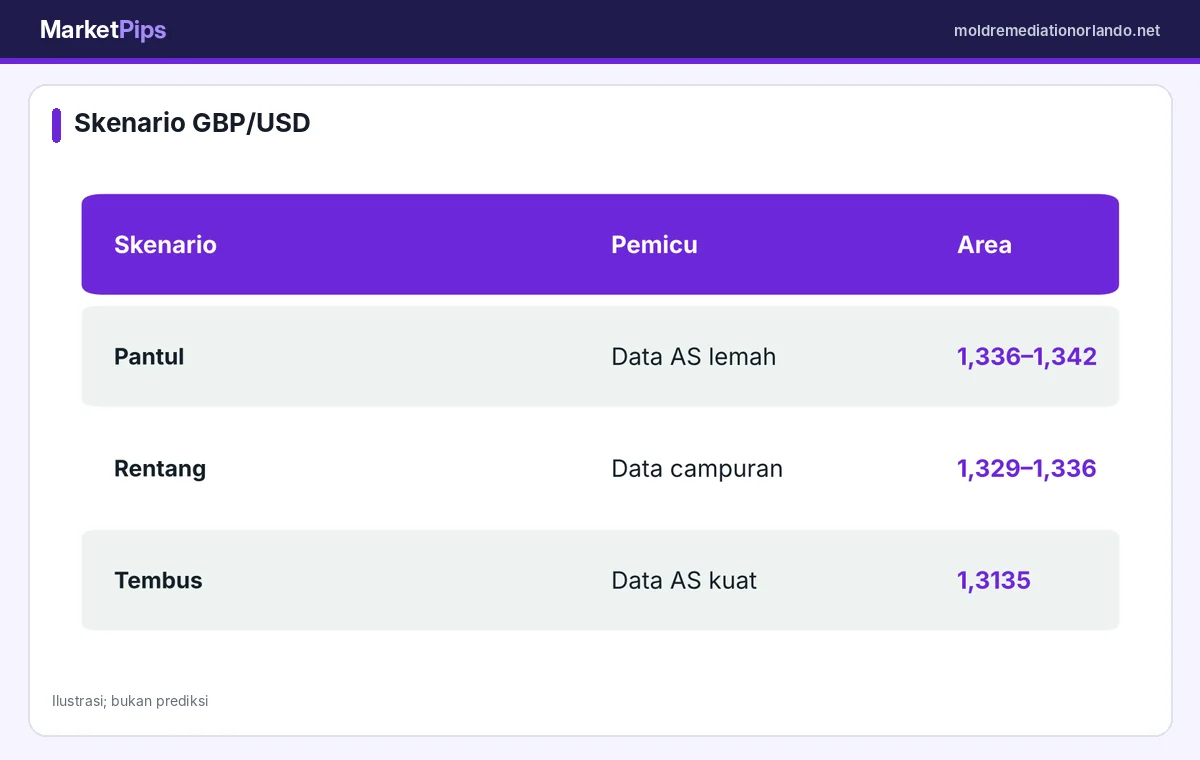Click the Ilustrasi; bukan prediksi footnote
Screen dimensions: 1200x760
pos(130,701)
